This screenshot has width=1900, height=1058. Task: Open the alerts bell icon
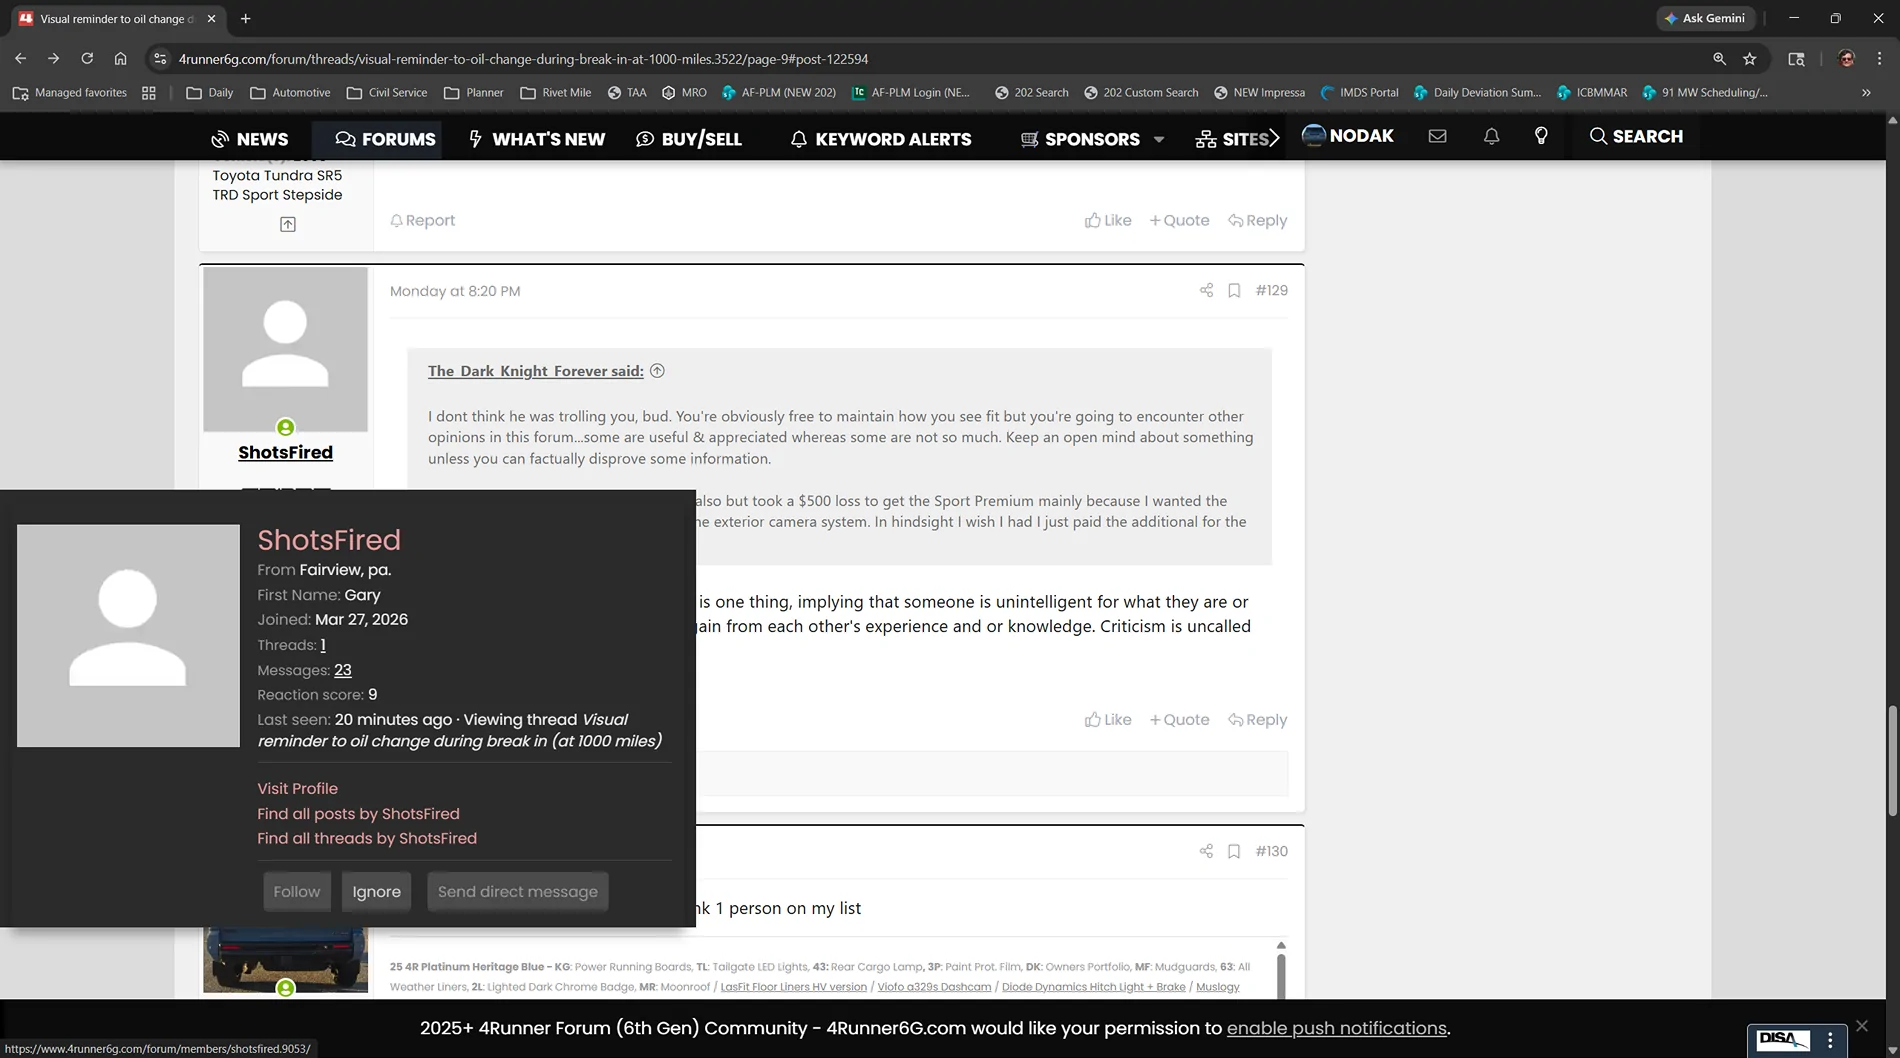[x=1491, y=136]
